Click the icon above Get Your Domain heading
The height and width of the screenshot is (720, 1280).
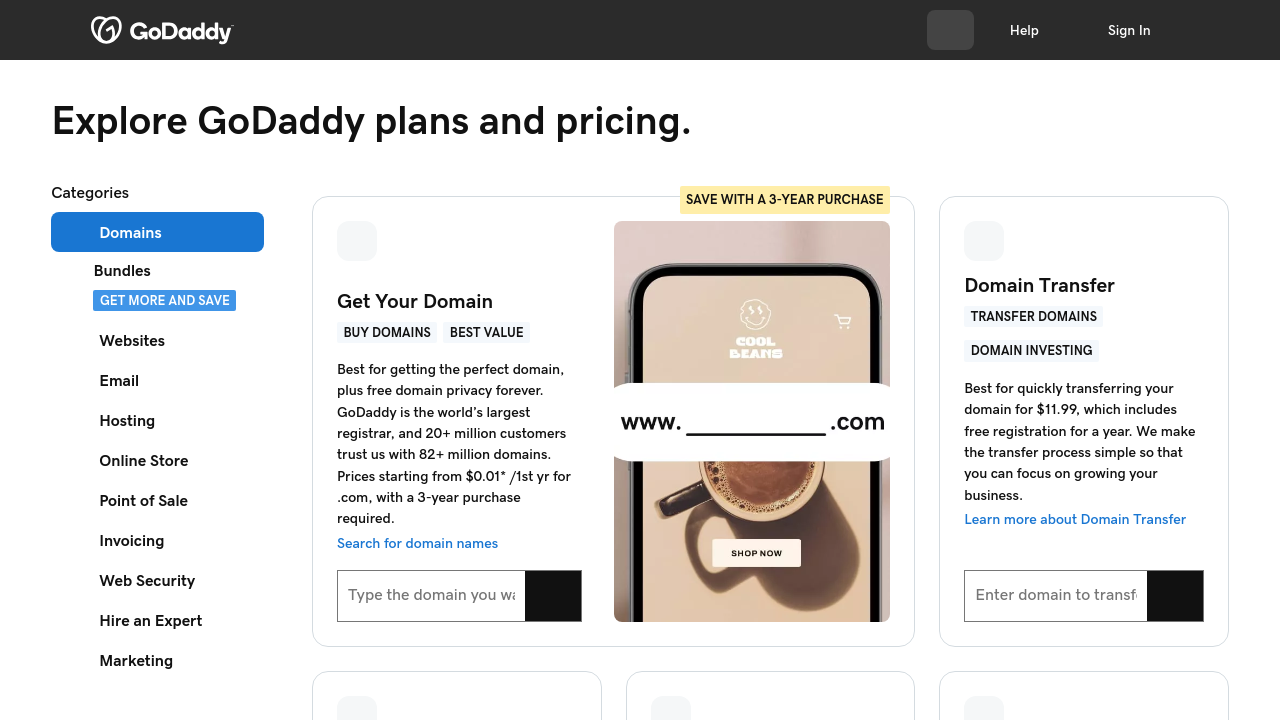(x=357, y=241)
